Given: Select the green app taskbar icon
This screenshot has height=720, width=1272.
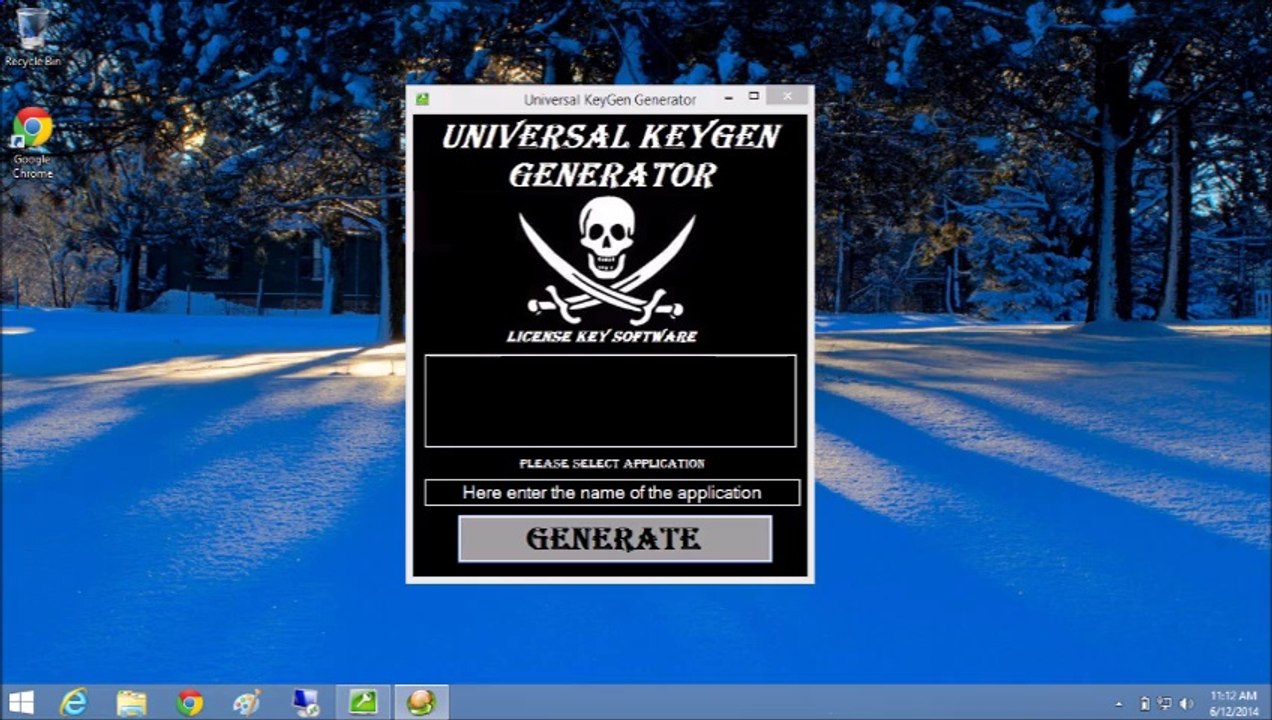Looking at the screenshot, I should (x=363, y=703).
